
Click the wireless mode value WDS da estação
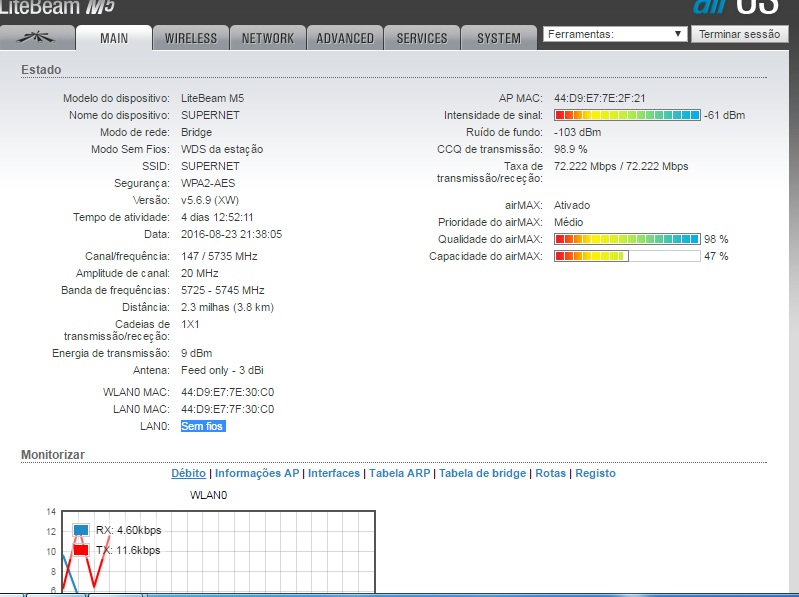coord(222,149)
